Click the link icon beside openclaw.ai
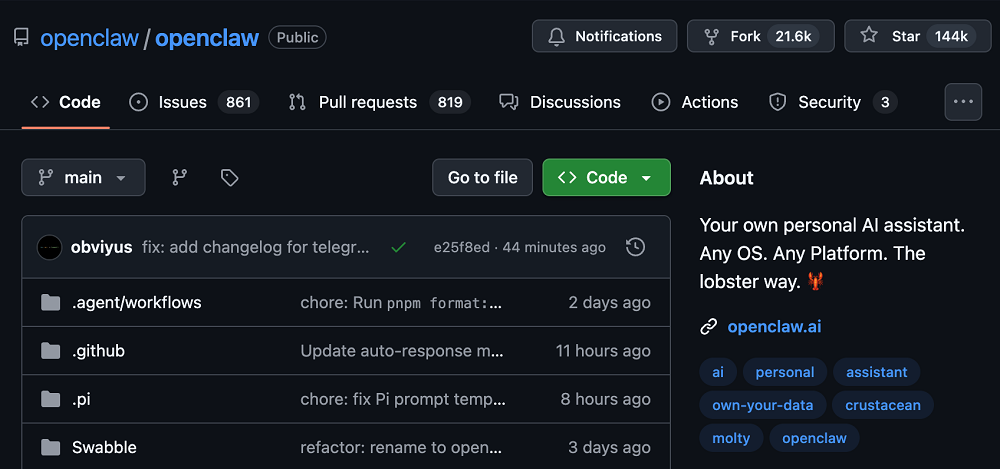Viewport: 1000px width, 469px height. point(709,326)
